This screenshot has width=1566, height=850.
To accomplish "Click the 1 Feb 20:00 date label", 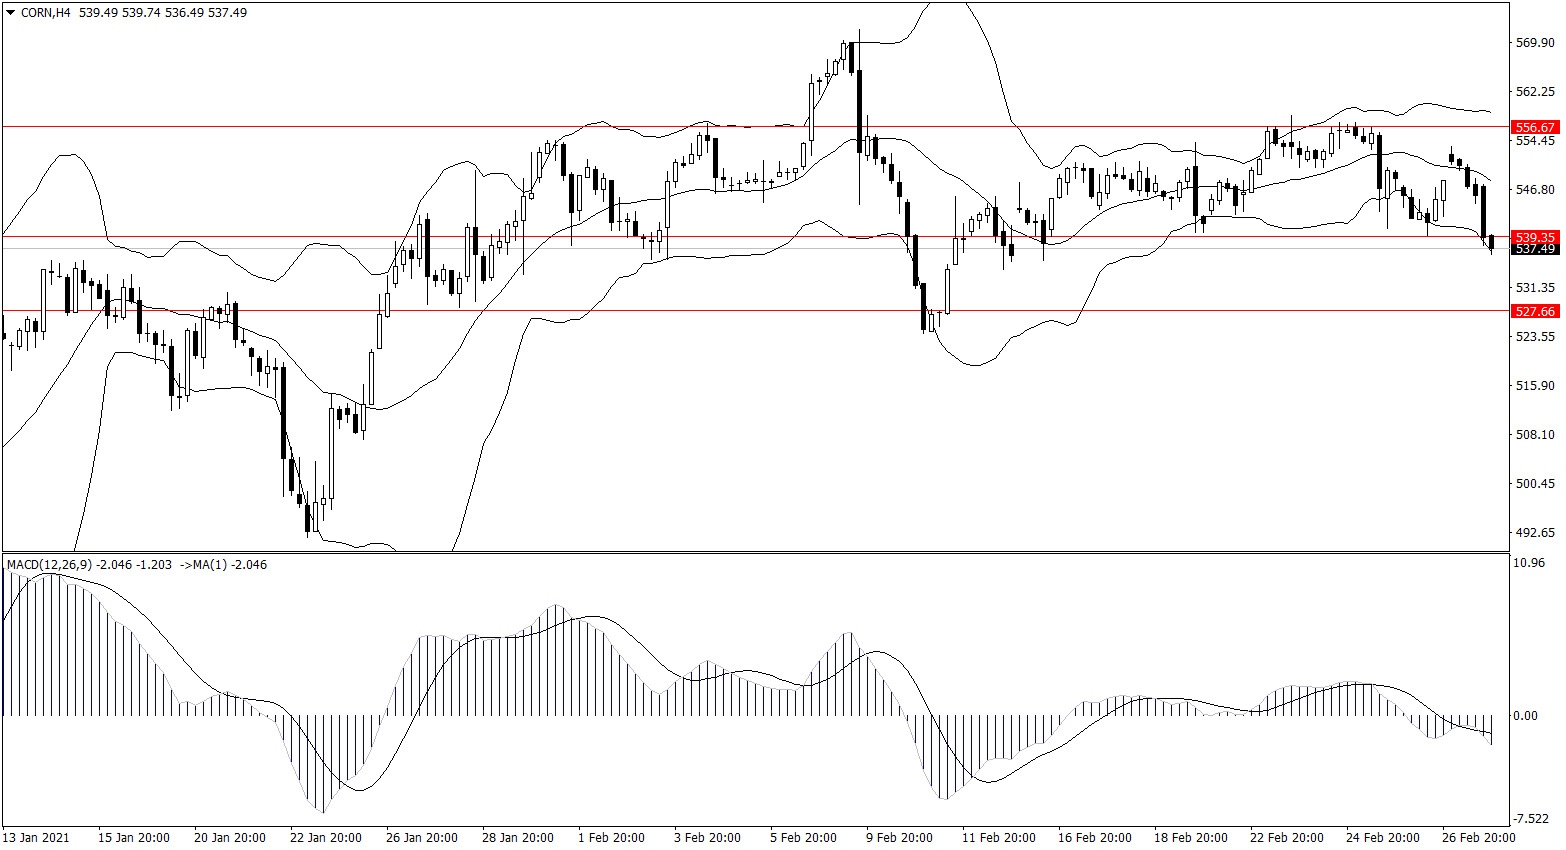I will click(x=611, y=837).
